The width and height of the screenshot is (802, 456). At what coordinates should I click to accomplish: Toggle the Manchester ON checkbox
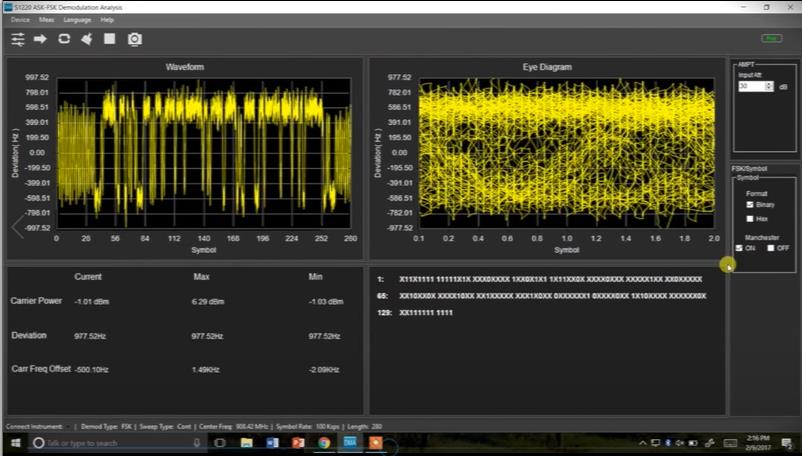point(739,248)
